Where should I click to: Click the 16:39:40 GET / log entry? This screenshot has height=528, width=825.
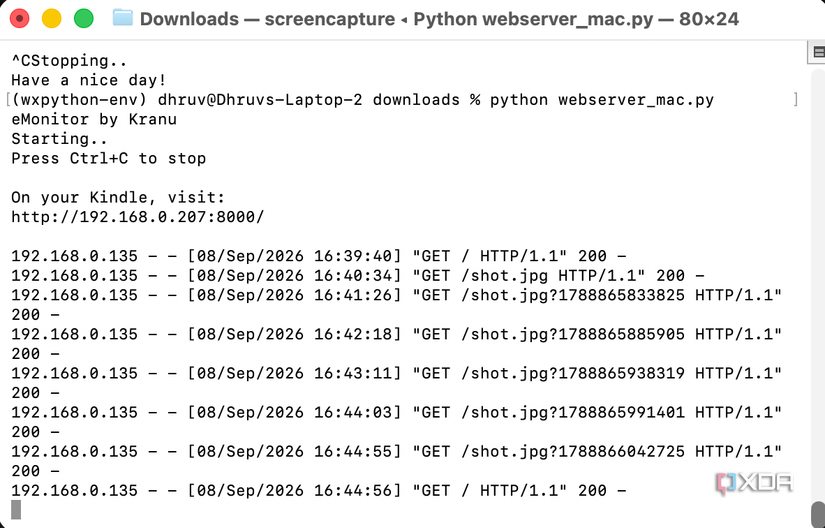pyautogui.click(x=319, y=256)
